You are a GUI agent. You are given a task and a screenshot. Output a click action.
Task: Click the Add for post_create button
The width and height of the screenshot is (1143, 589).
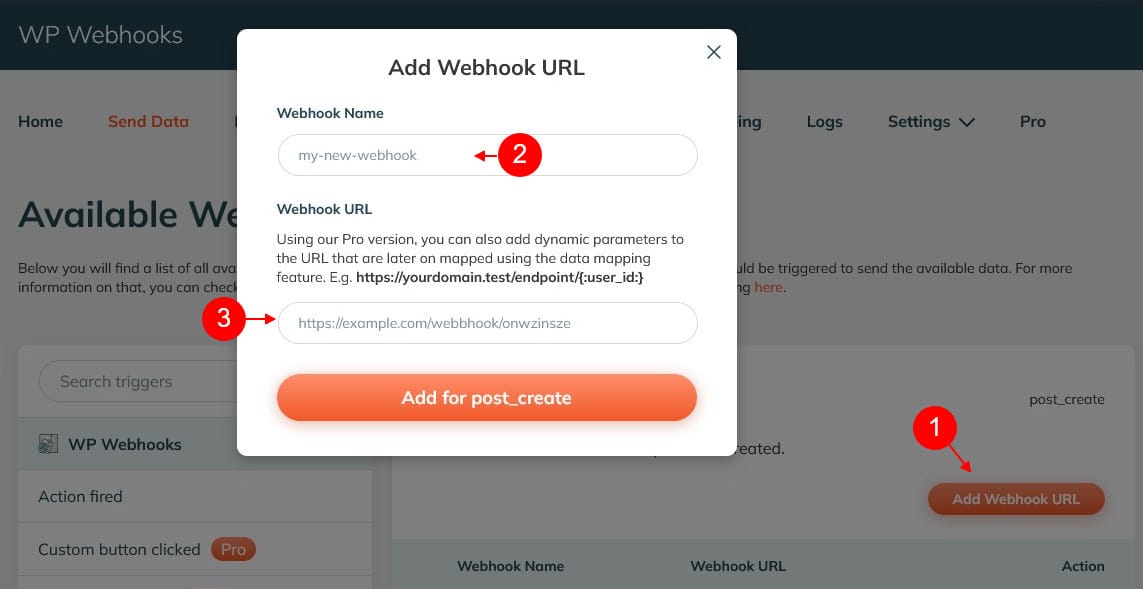coord(487,398)
